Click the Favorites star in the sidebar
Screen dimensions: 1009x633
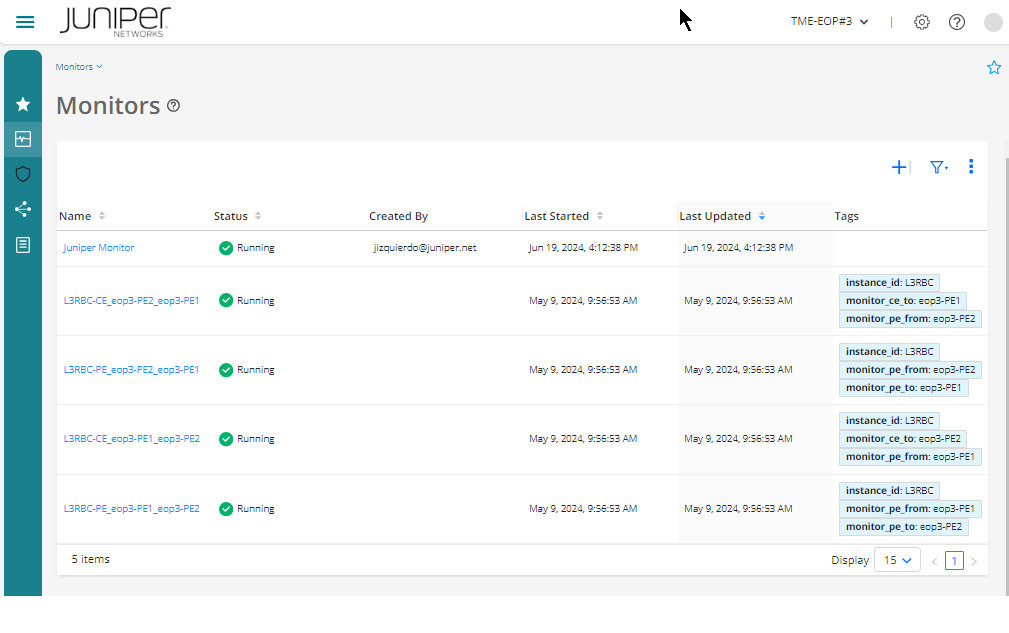pyautogui.click(x=23, y=104)
